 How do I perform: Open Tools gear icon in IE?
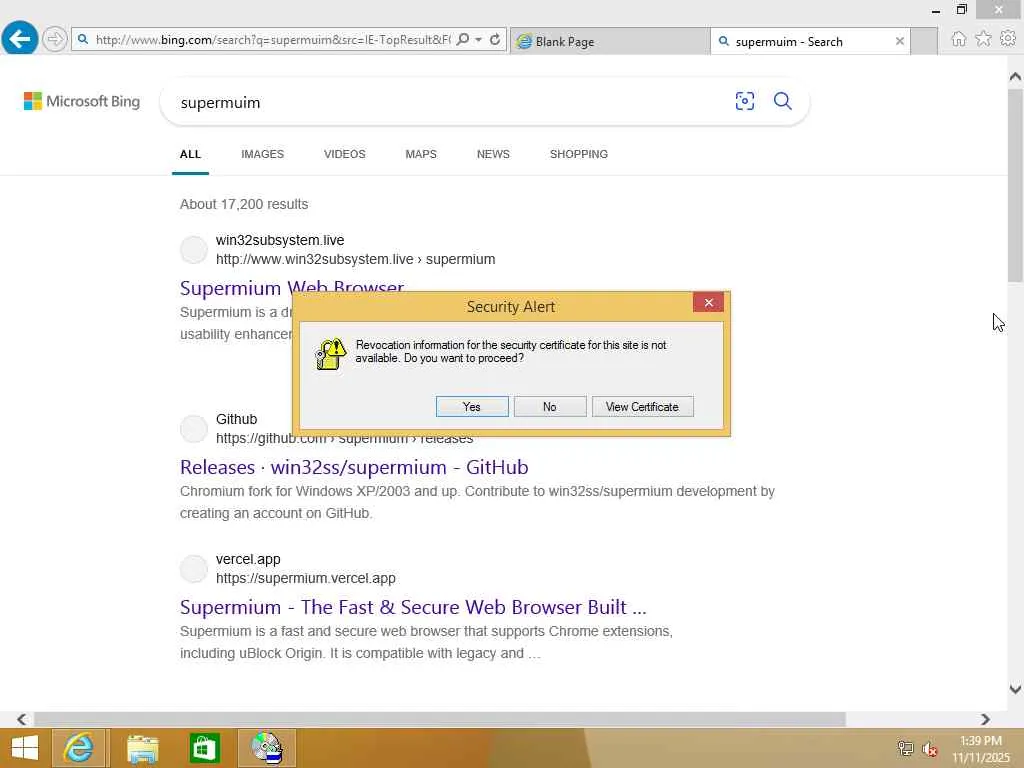(1008, 39)
